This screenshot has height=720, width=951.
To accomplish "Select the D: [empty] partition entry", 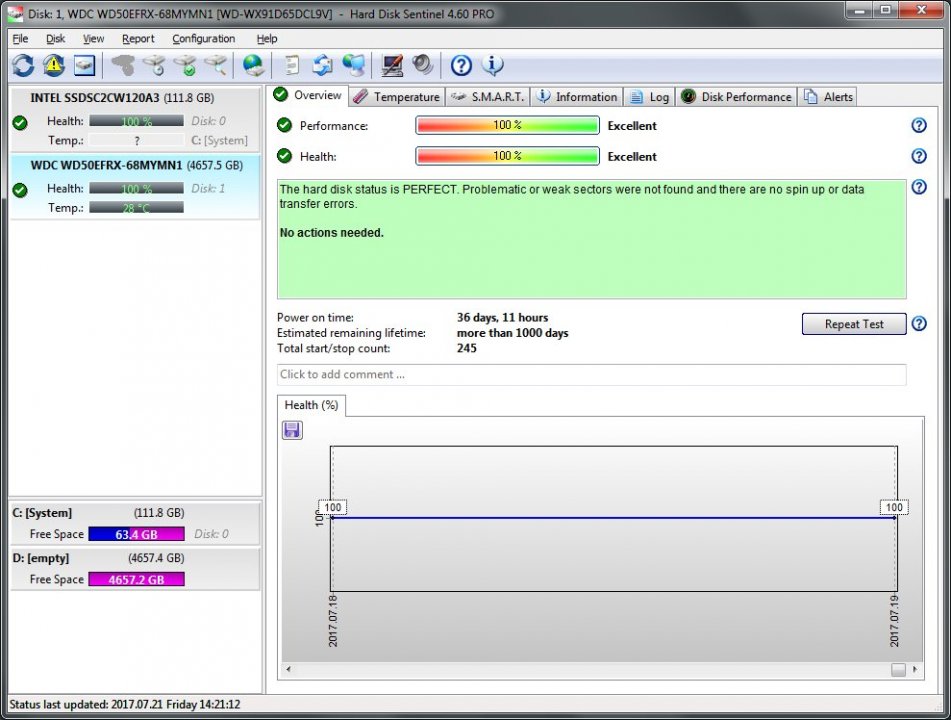I will pos(135,569).
